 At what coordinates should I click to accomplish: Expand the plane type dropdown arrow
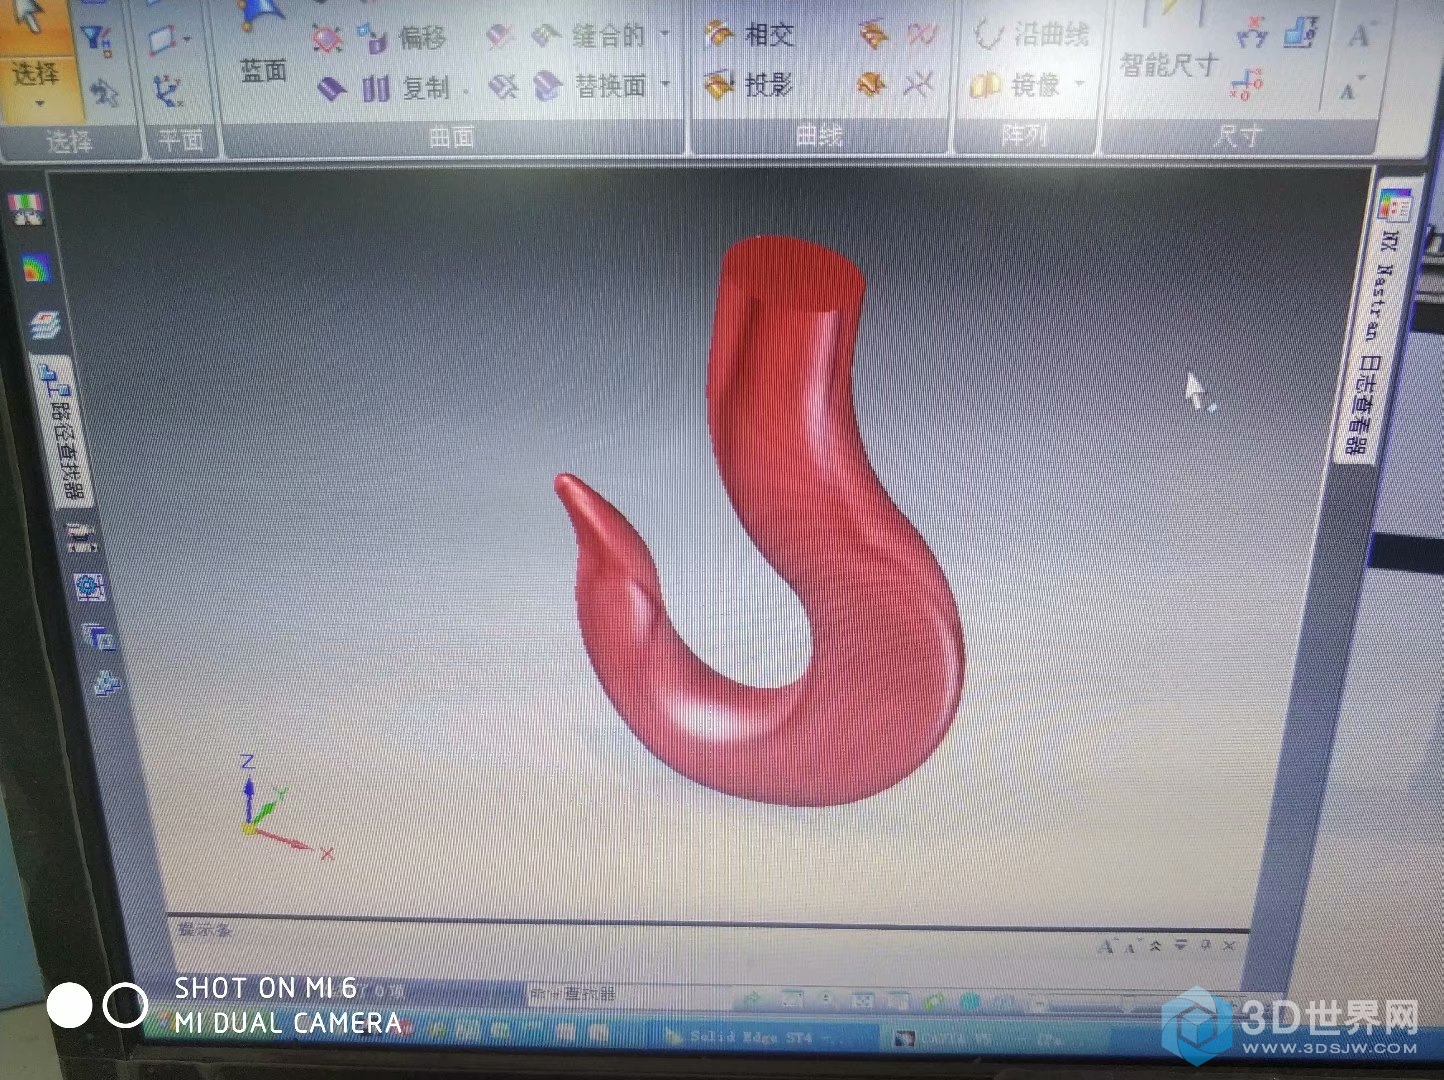pos(187,41)
